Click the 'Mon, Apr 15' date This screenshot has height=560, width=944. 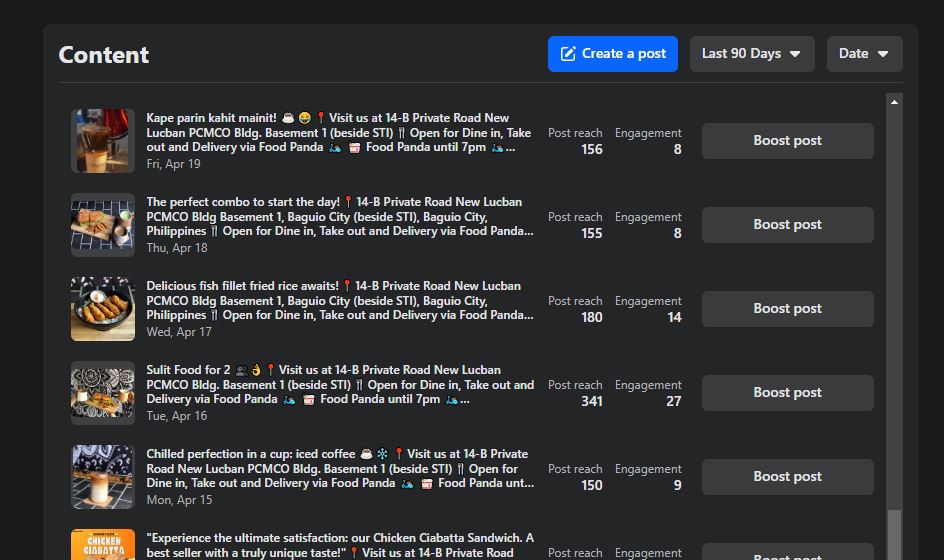point(179,500)
